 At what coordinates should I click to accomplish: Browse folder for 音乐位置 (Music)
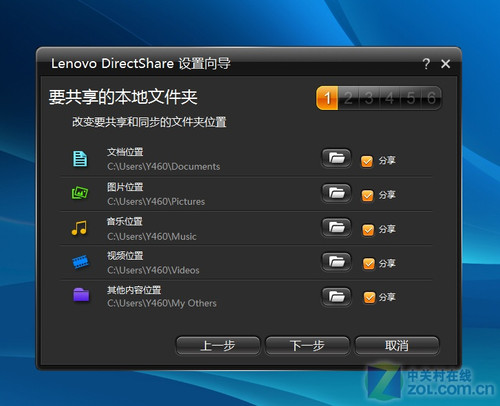[336, 228]
